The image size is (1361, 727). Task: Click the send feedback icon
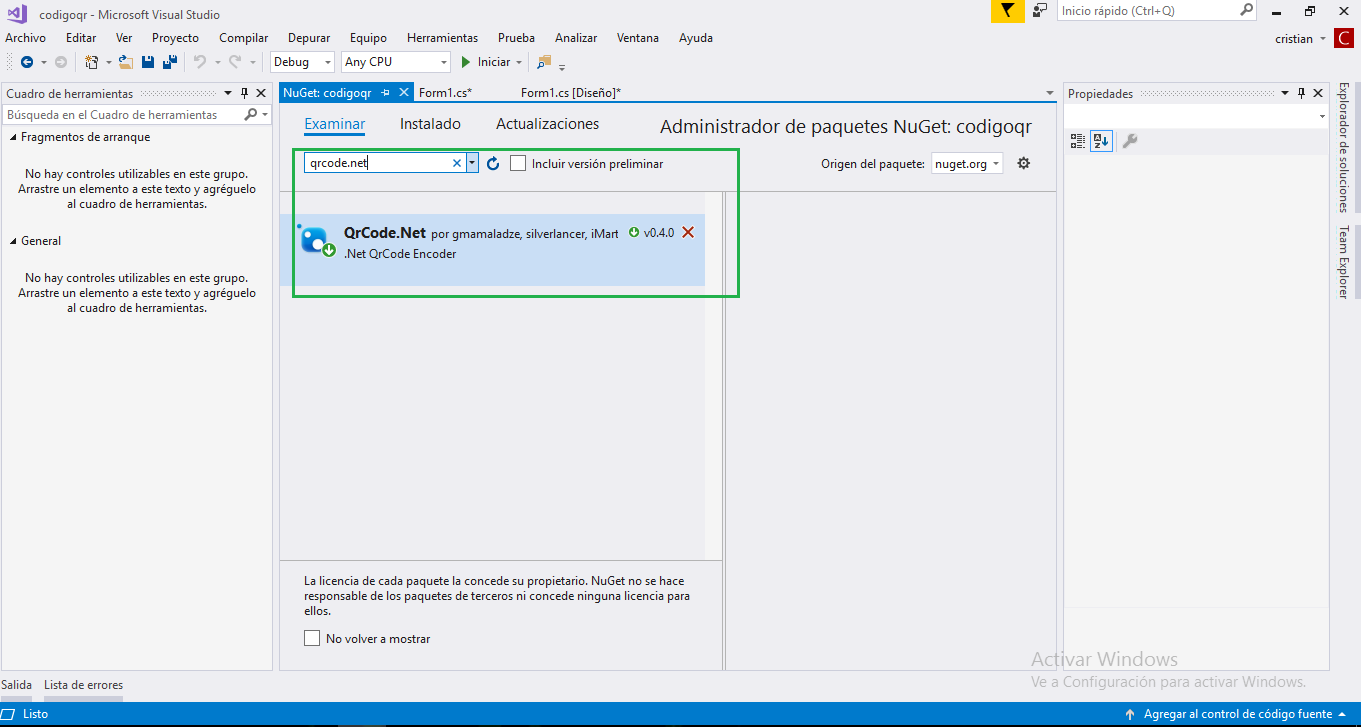[1041, 11]
